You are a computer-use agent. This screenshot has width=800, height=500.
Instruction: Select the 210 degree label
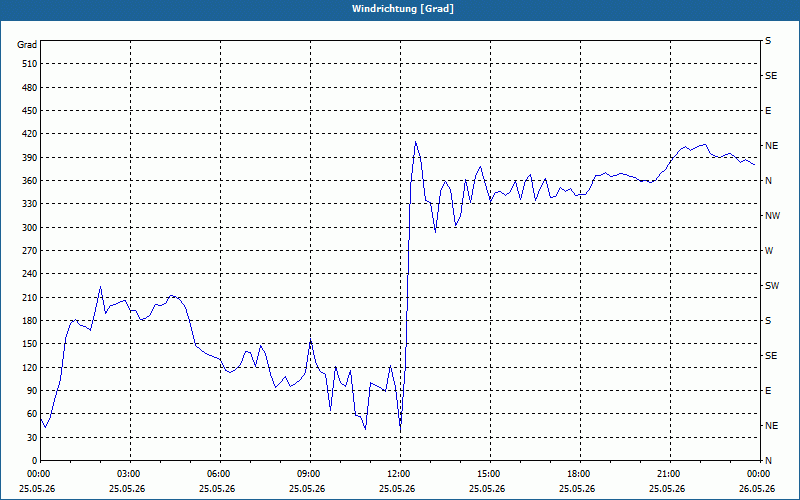coord(30,297)
